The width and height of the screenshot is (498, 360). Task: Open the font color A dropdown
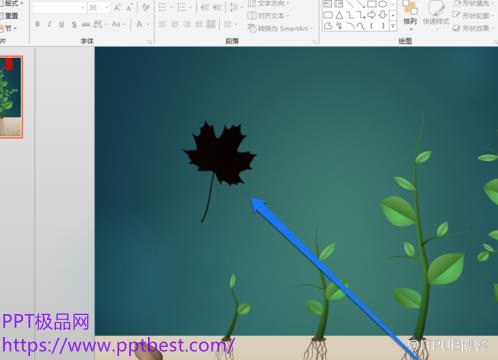142,24
